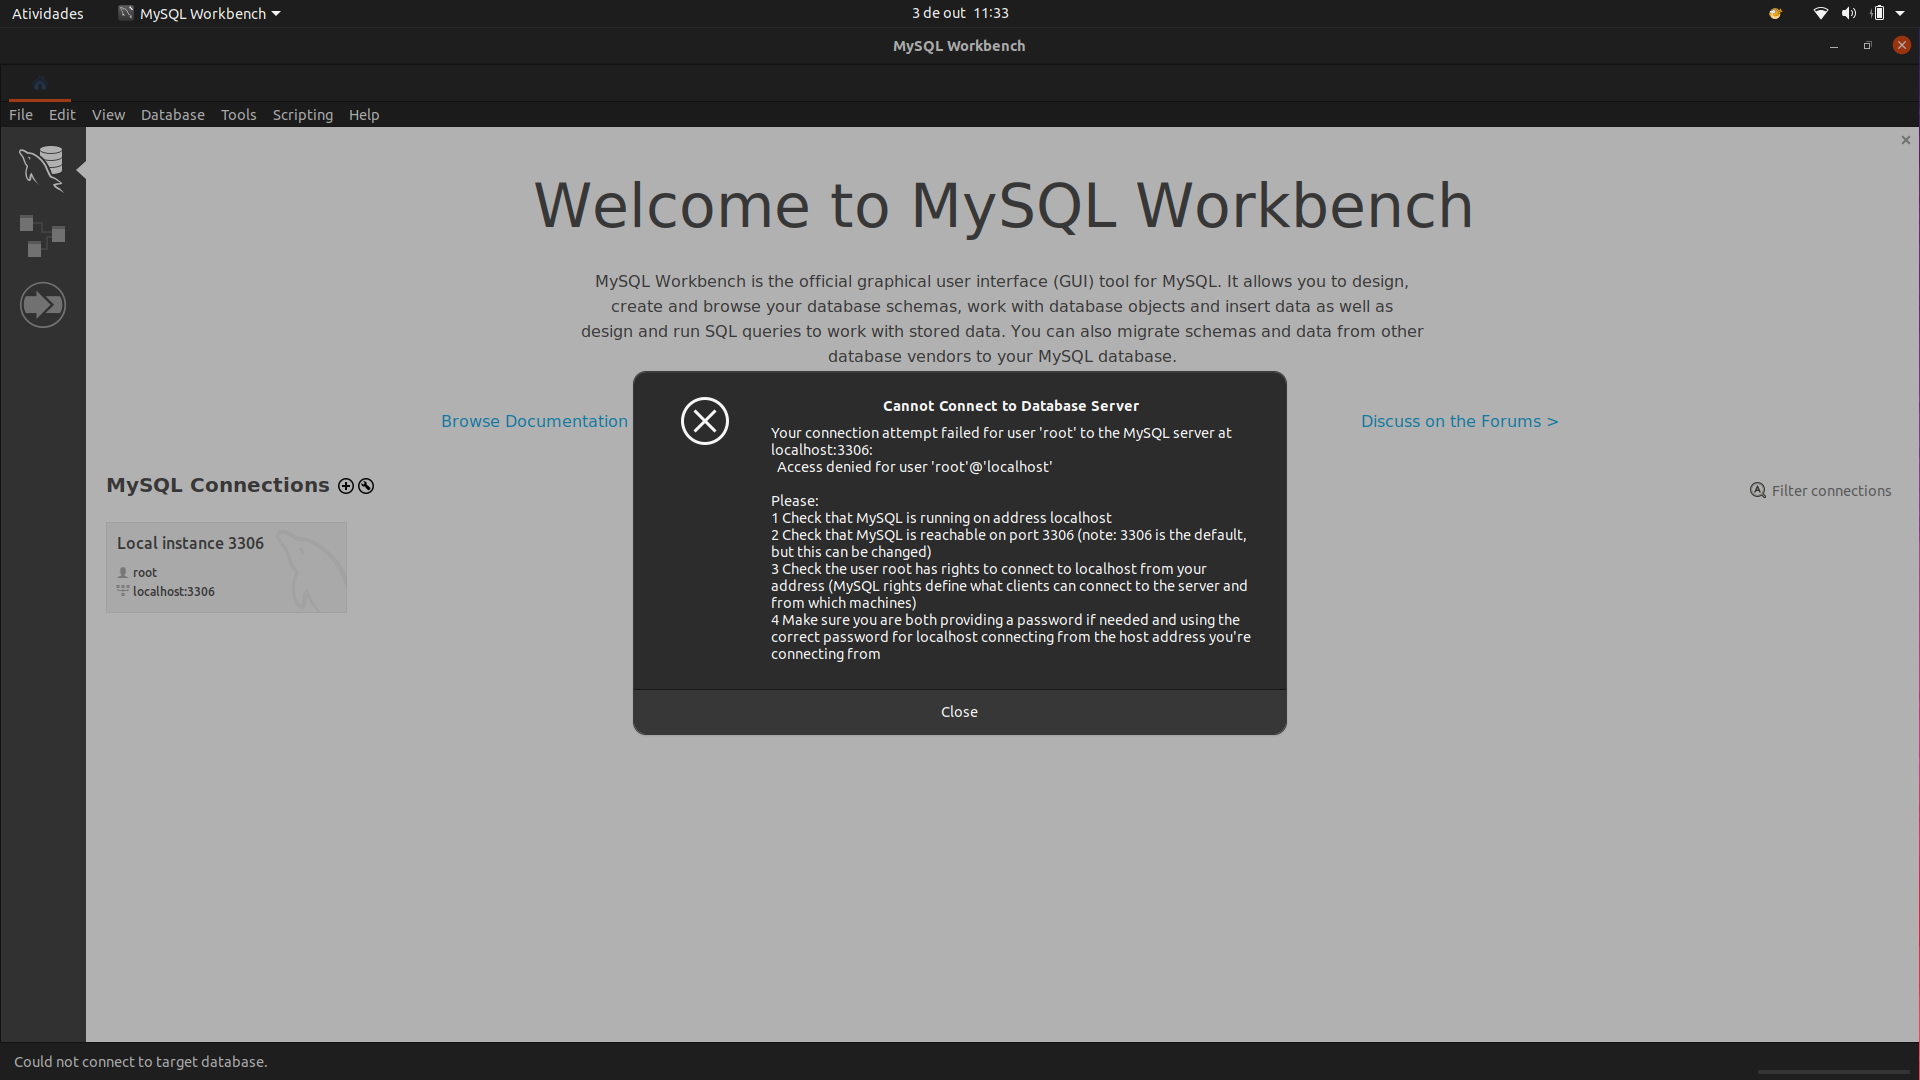Screen dimensions: 1920x1080
Task: Click network icon beside 'localhost:3306' in tile
Action: click(x=123, y=591)
